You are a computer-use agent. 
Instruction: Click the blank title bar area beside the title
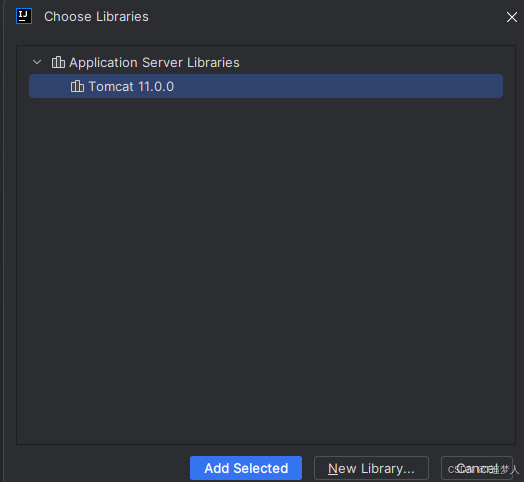pyautogui.click(x=326, y=17)
